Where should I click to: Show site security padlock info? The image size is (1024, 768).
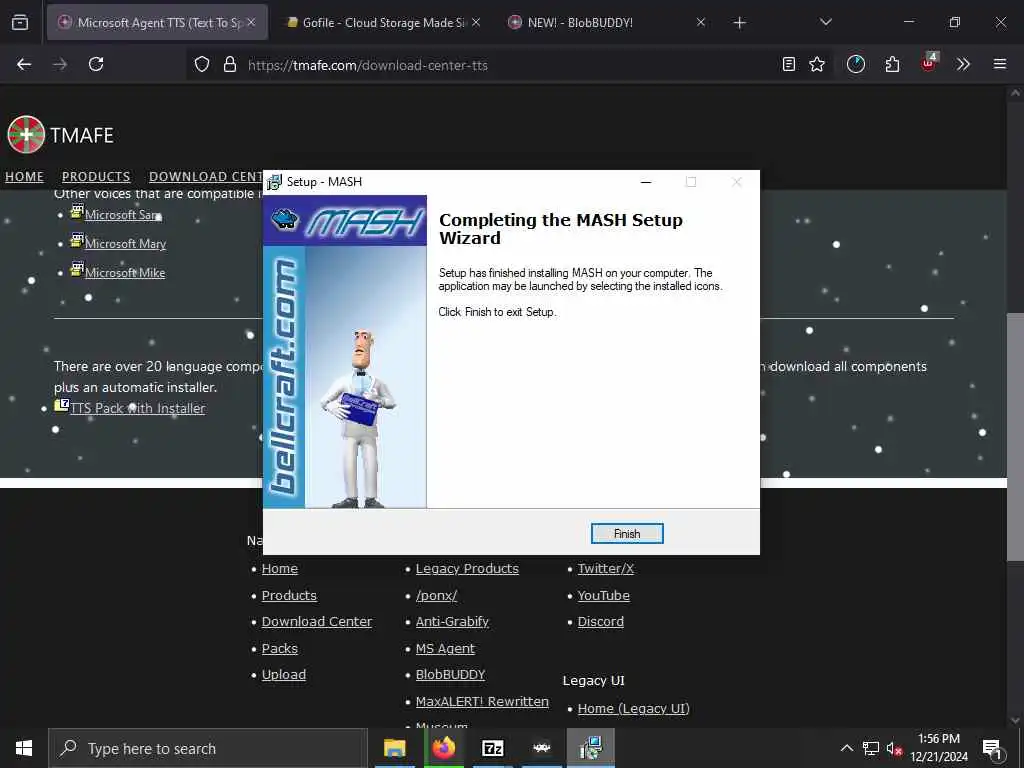(x=229, y=64)
